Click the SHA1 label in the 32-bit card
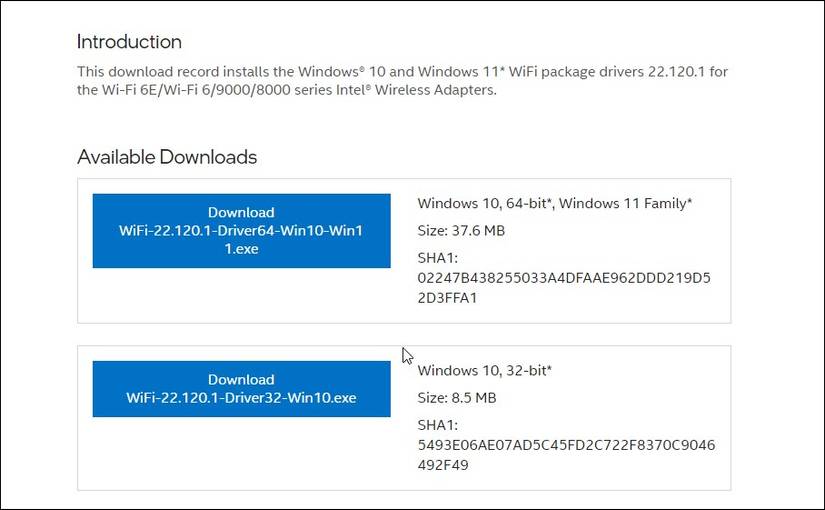Viewport: 825px width, 510px height. click(x=437, y=425)
